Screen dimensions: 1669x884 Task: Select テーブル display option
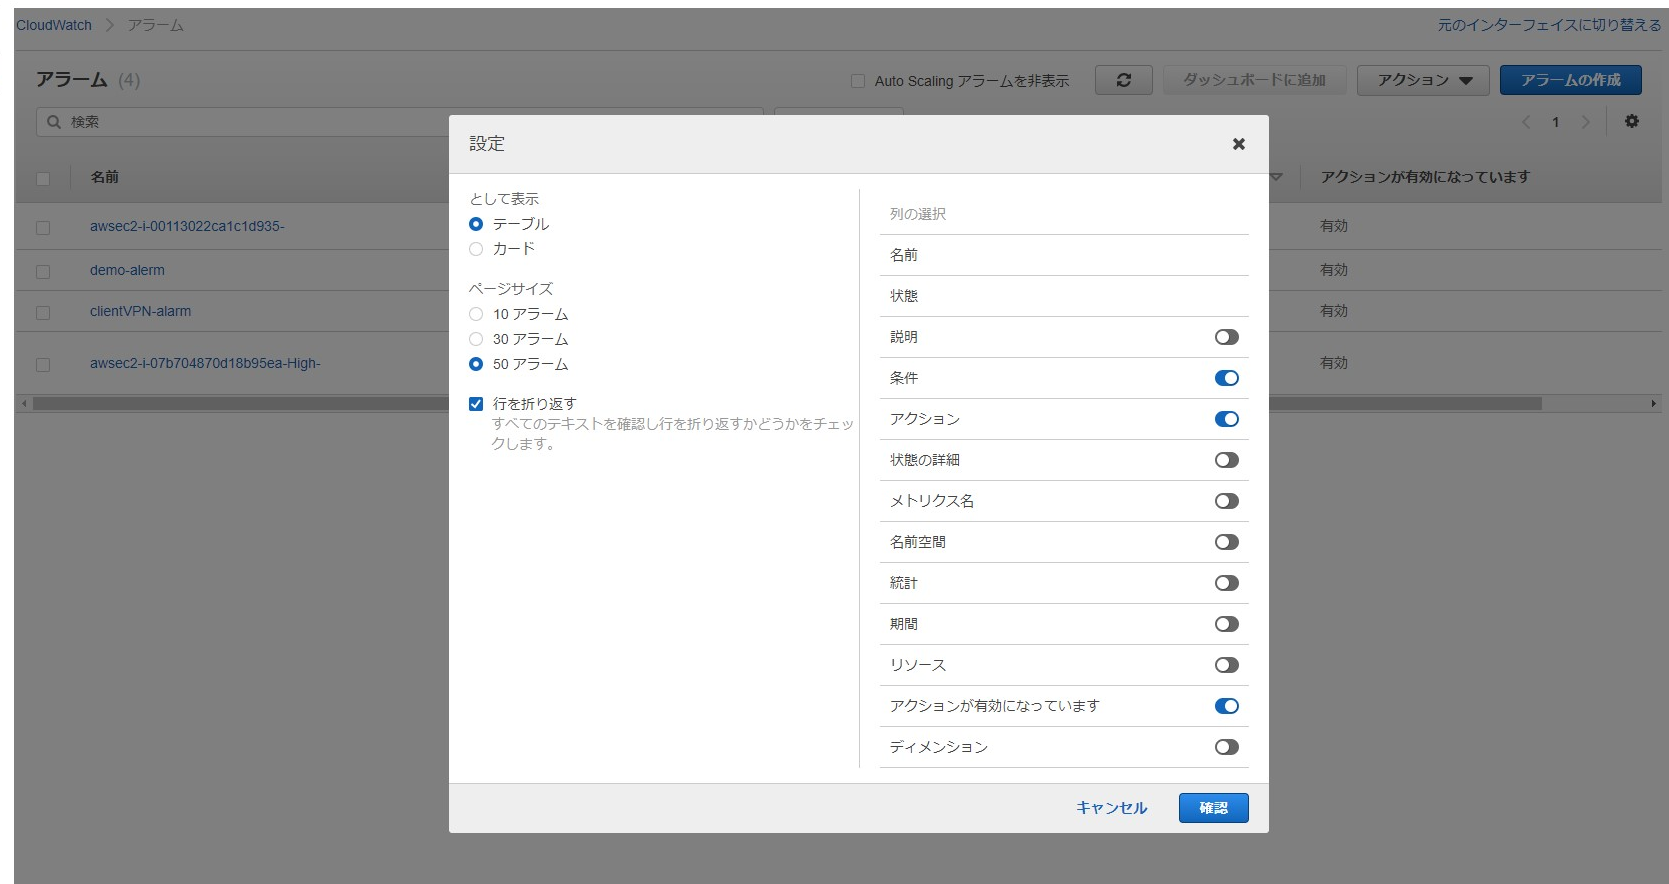(476, 224)
